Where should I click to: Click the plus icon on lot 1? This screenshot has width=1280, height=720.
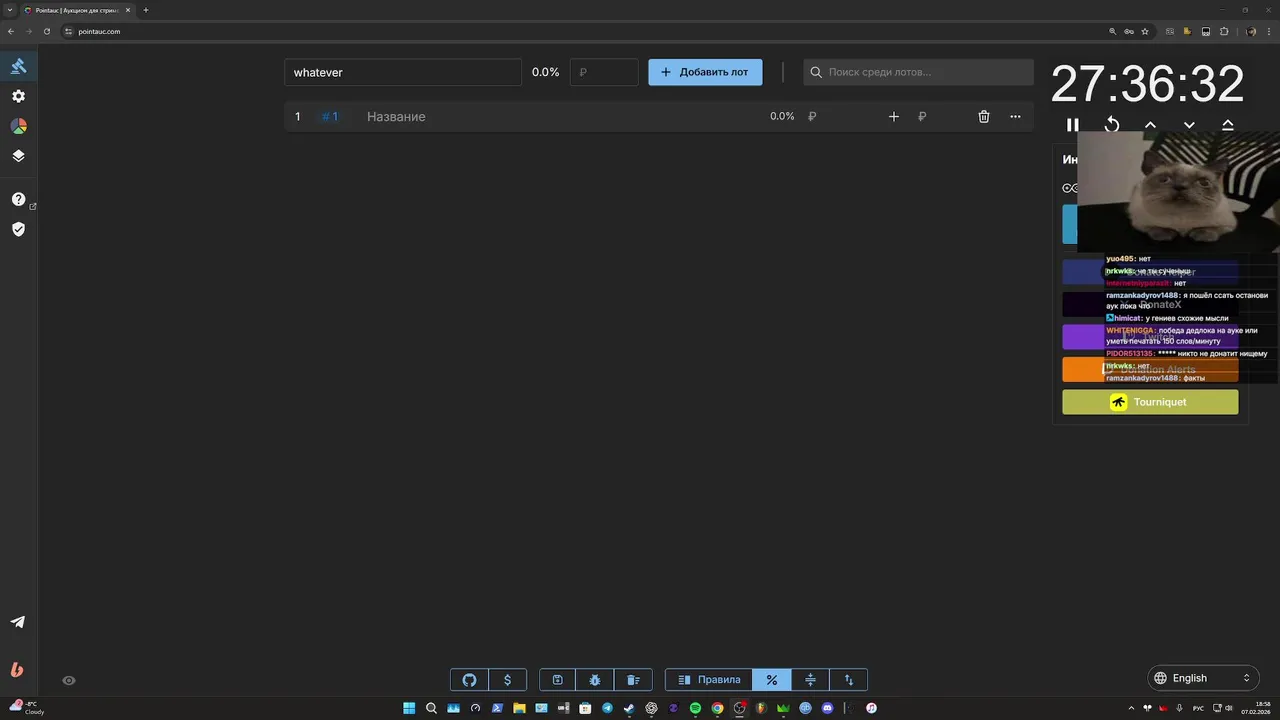pos(894,117)
